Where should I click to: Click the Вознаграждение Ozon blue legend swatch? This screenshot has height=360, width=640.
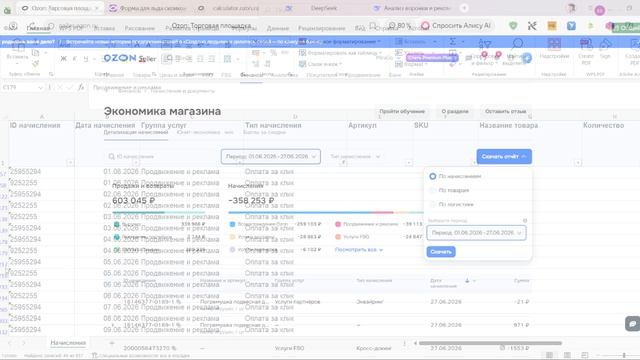coord(232,224)
